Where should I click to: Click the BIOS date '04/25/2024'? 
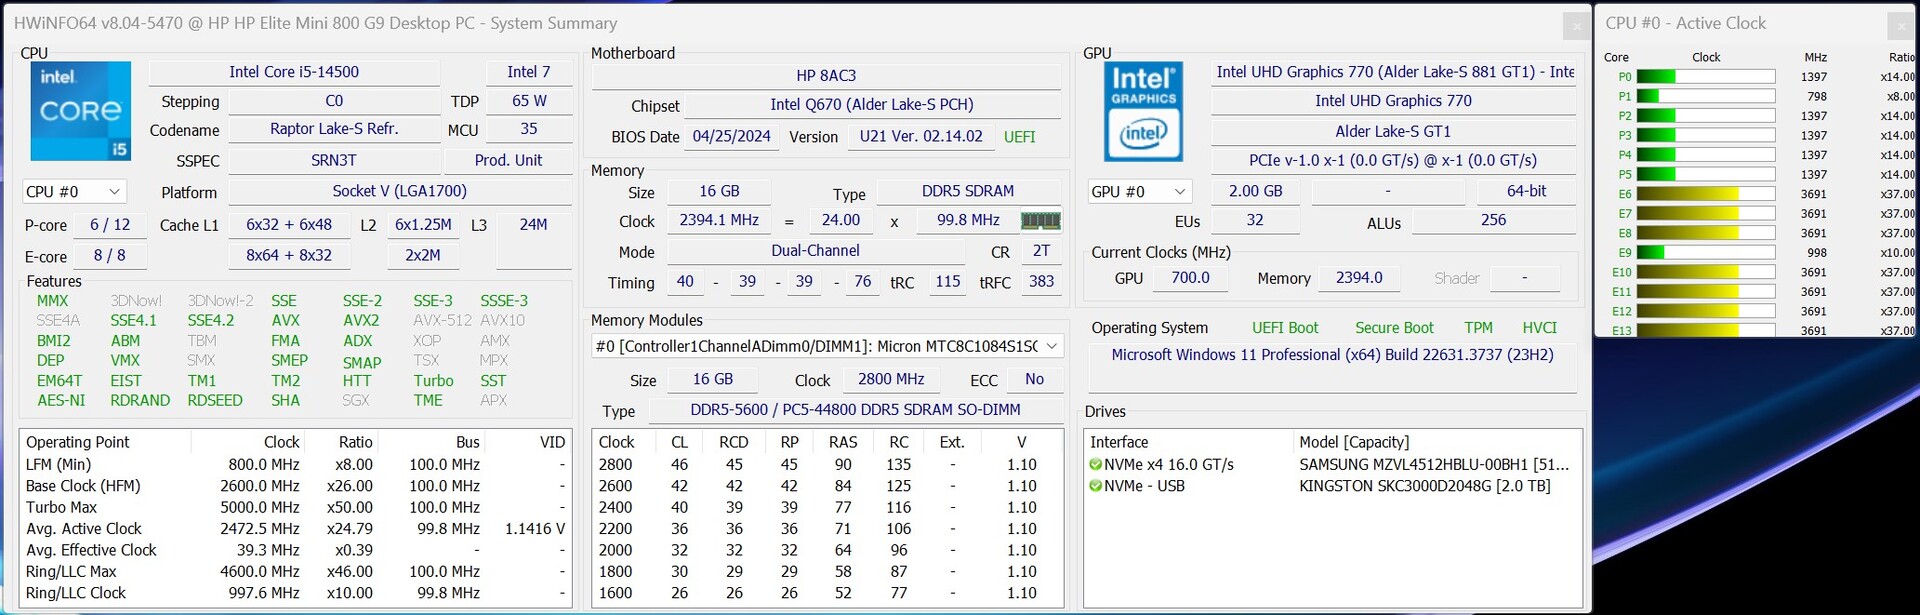tap(732, 136)
